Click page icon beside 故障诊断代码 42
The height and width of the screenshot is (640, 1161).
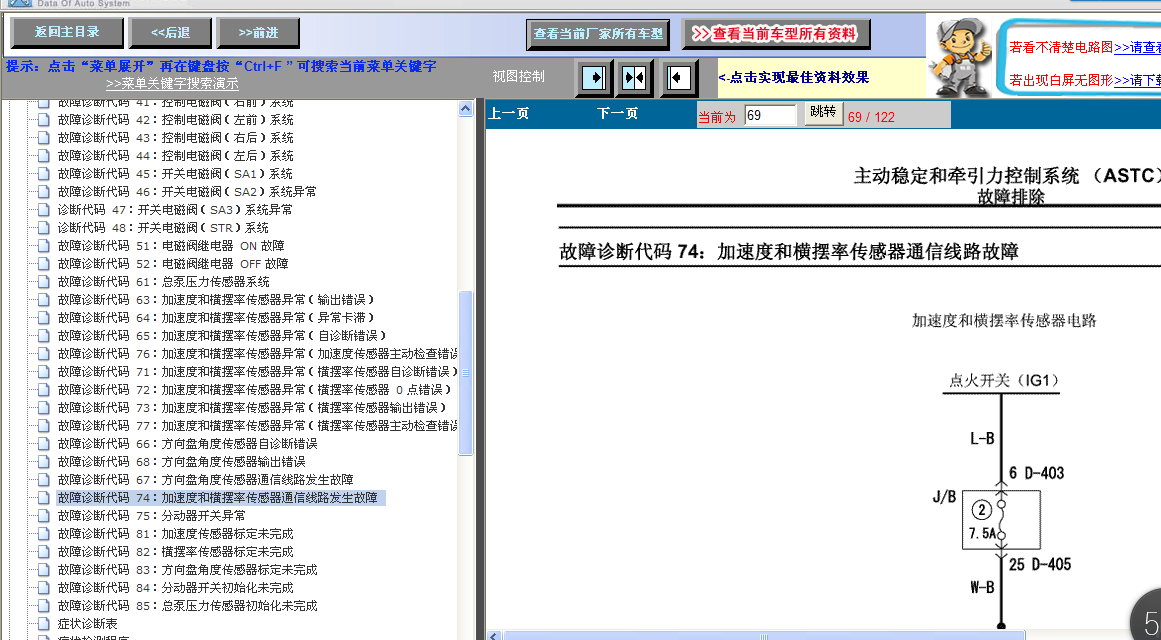pyautogui.click(x=44, y=120)
